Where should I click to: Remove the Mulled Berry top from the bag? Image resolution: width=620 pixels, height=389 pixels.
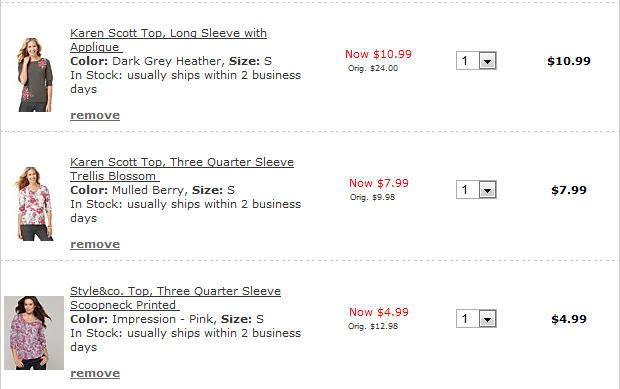point(95,244)
